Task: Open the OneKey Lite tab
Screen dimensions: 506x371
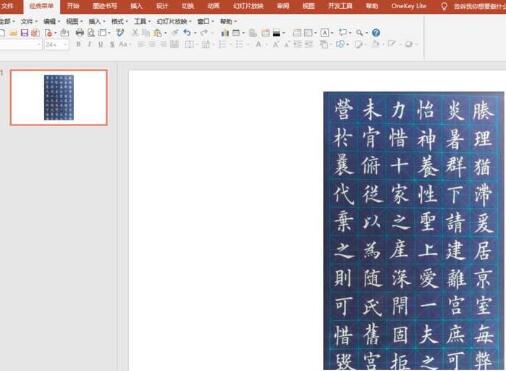Action: coord(409,6)
